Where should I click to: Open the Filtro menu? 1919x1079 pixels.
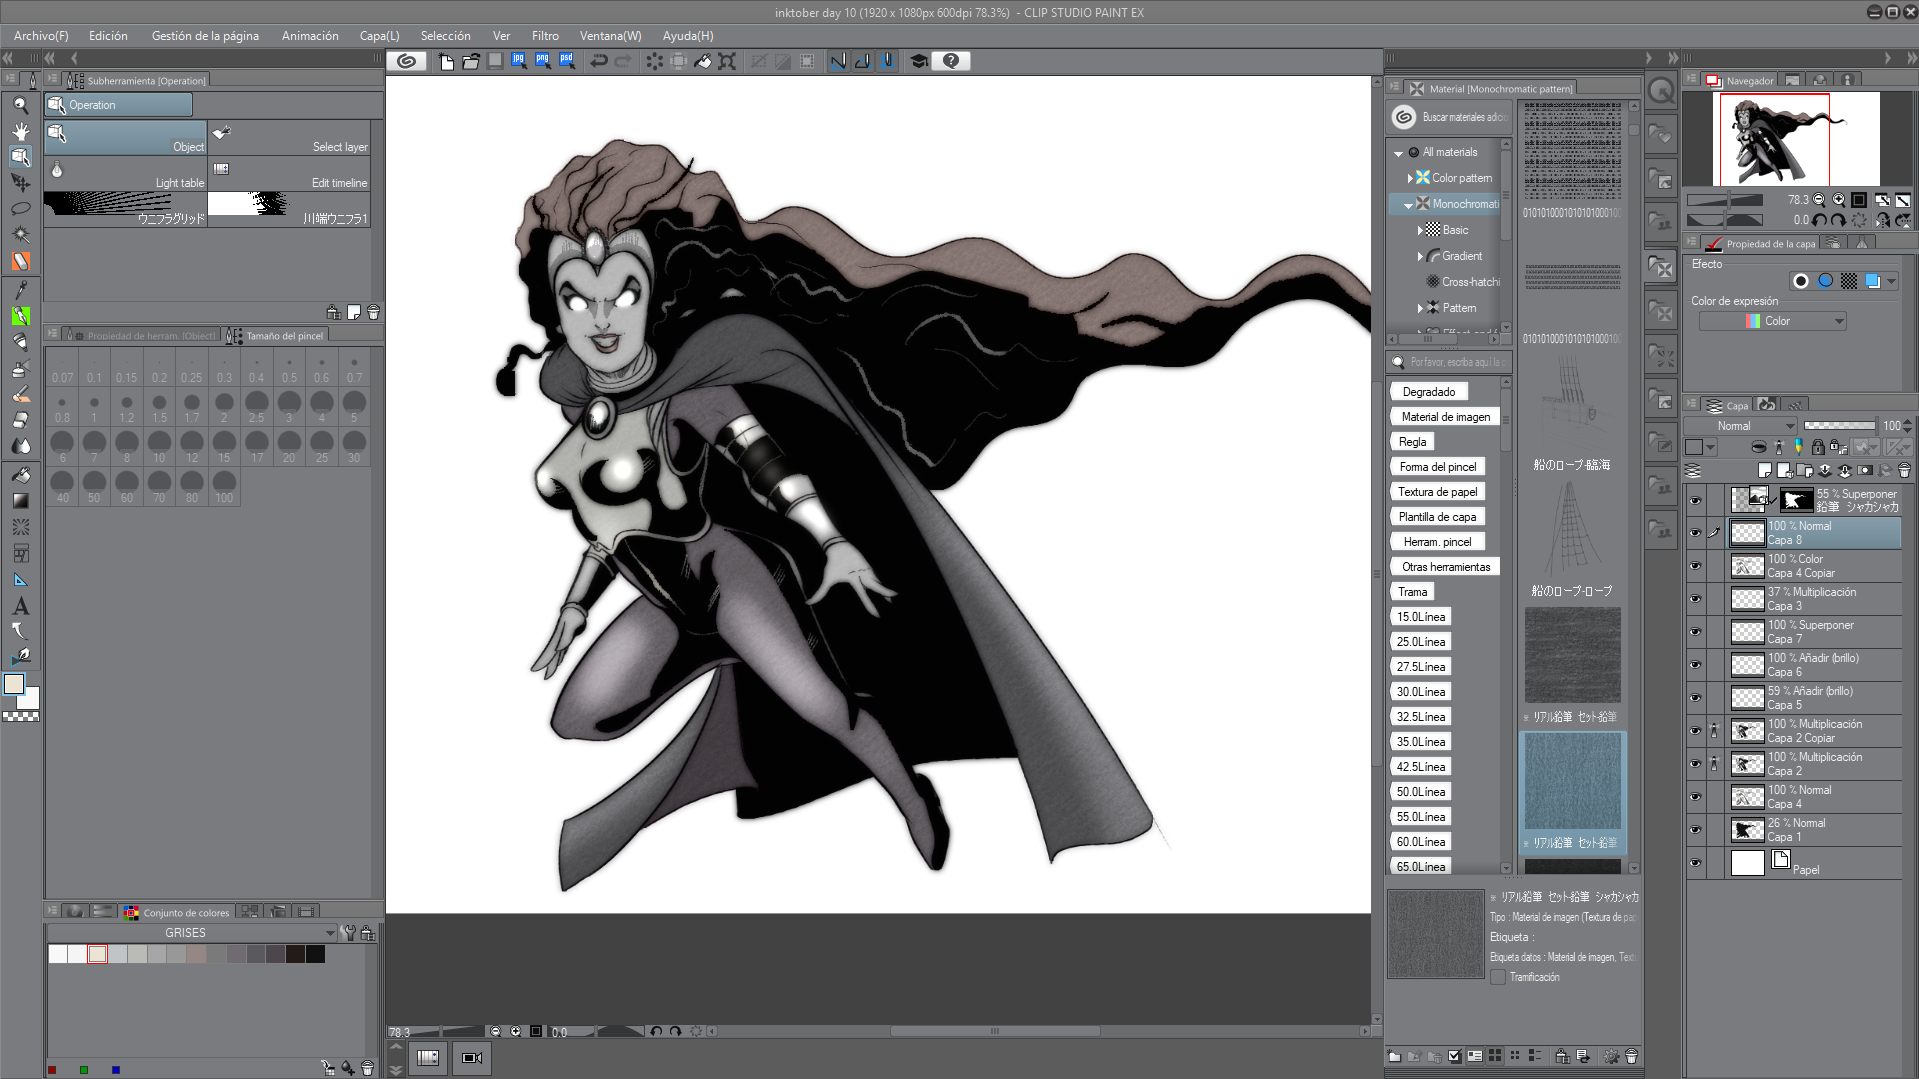545,36
